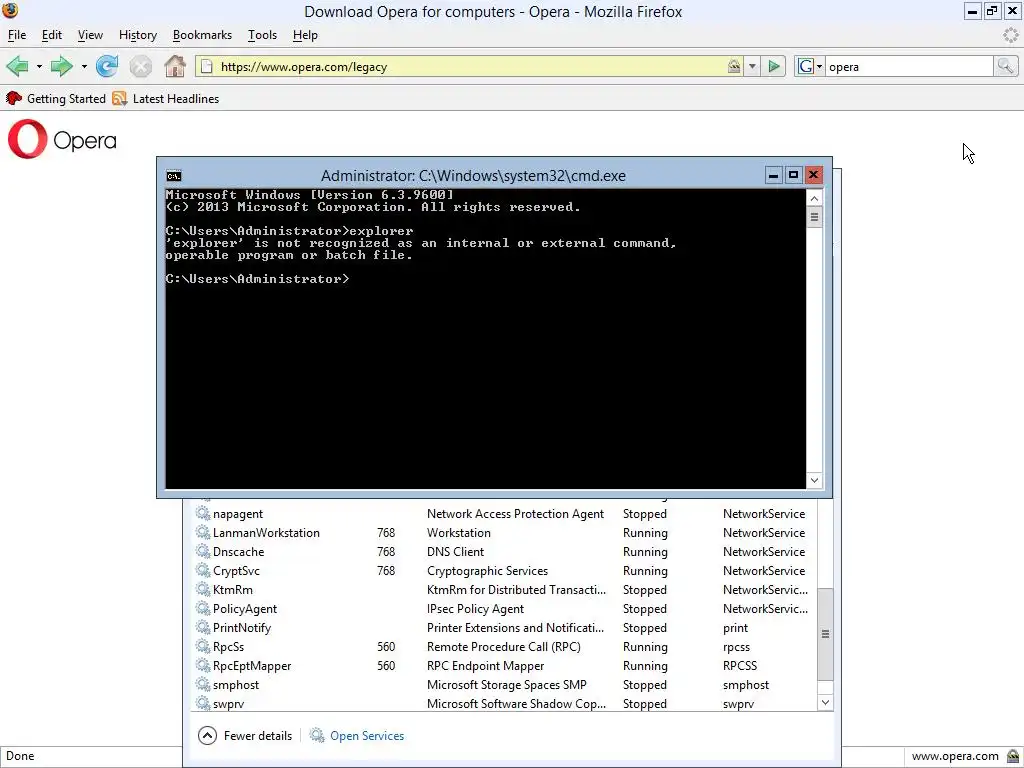1024x768 pixels.
Task: Click the RpcSs service gear icon
Action: click(x=203, y=647)
